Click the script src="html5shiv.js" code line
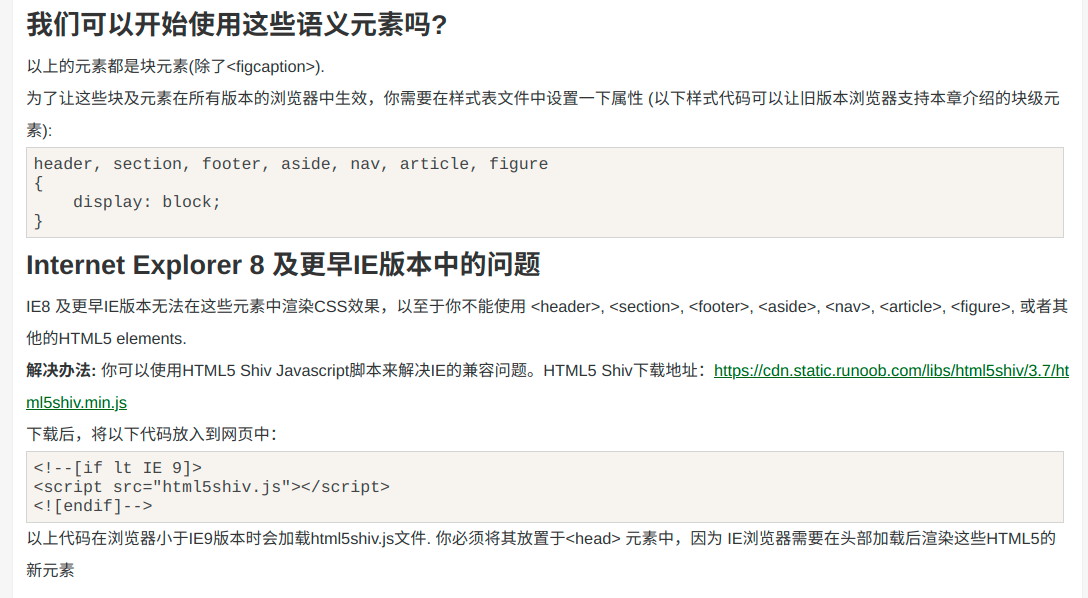 [212, 486]
